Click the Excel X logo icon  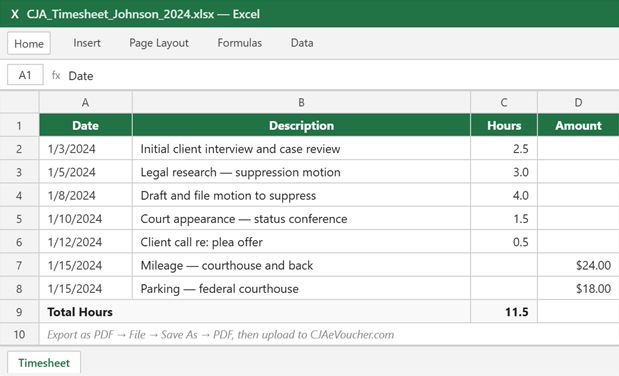click(x=15, y=14)
